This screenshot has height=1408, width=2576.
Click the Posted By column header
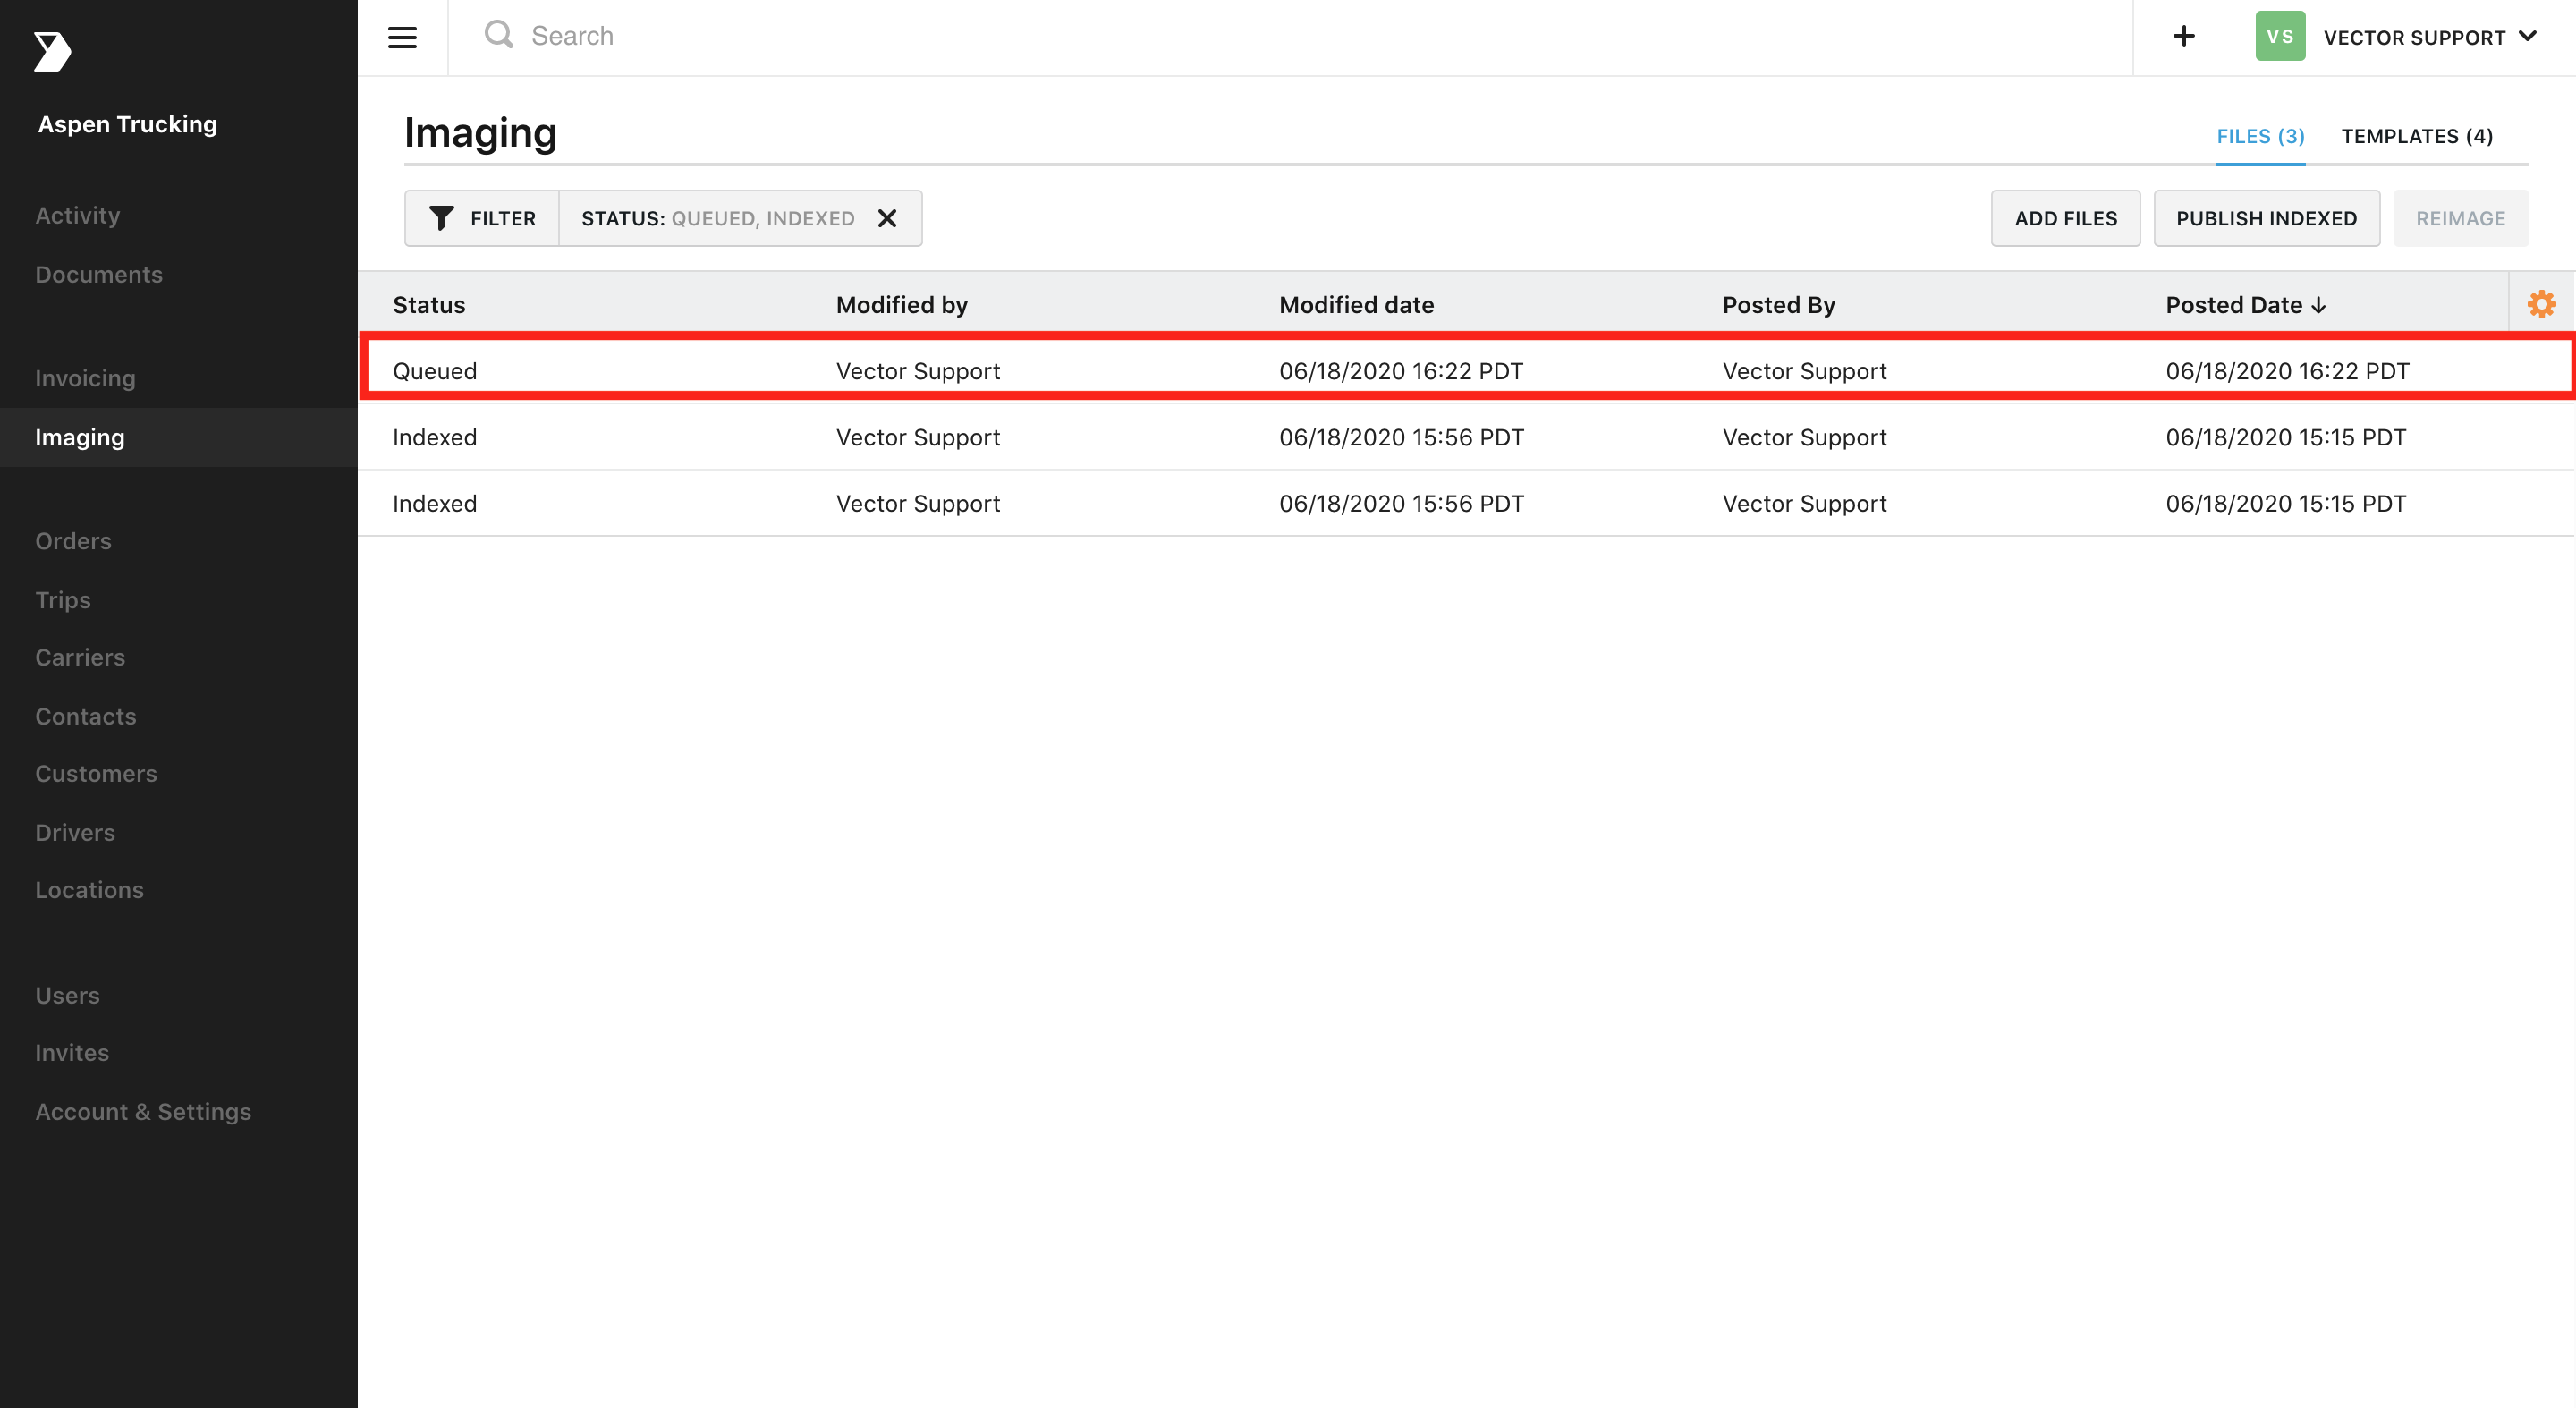(1778, 305)
